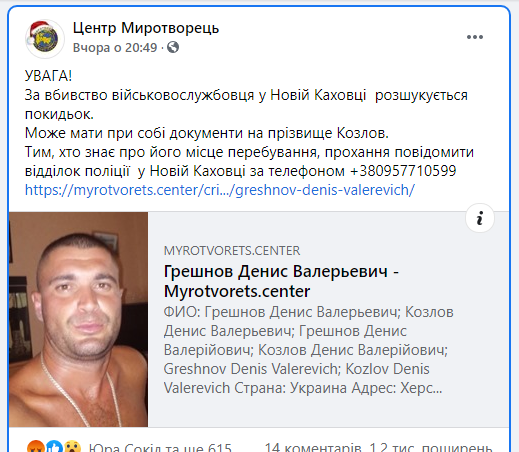Click the phone number +380957710599
This screenshot has width=519, height=452.
click(x=403, y=171)
